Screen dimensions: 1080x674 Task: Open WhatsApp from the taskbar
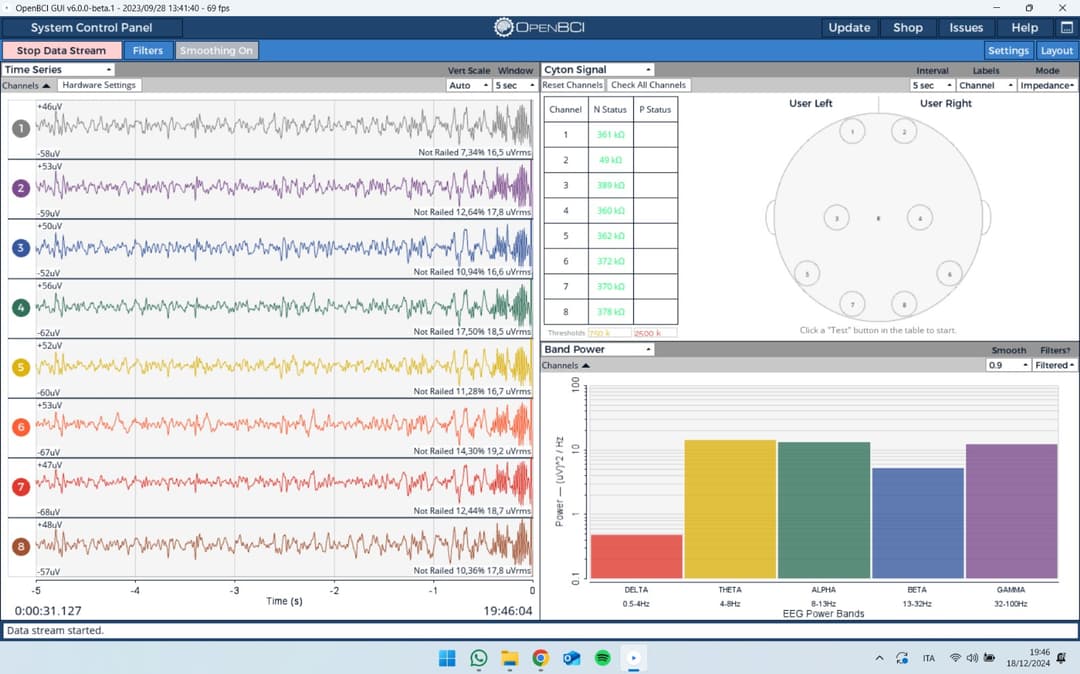point(478,658)
